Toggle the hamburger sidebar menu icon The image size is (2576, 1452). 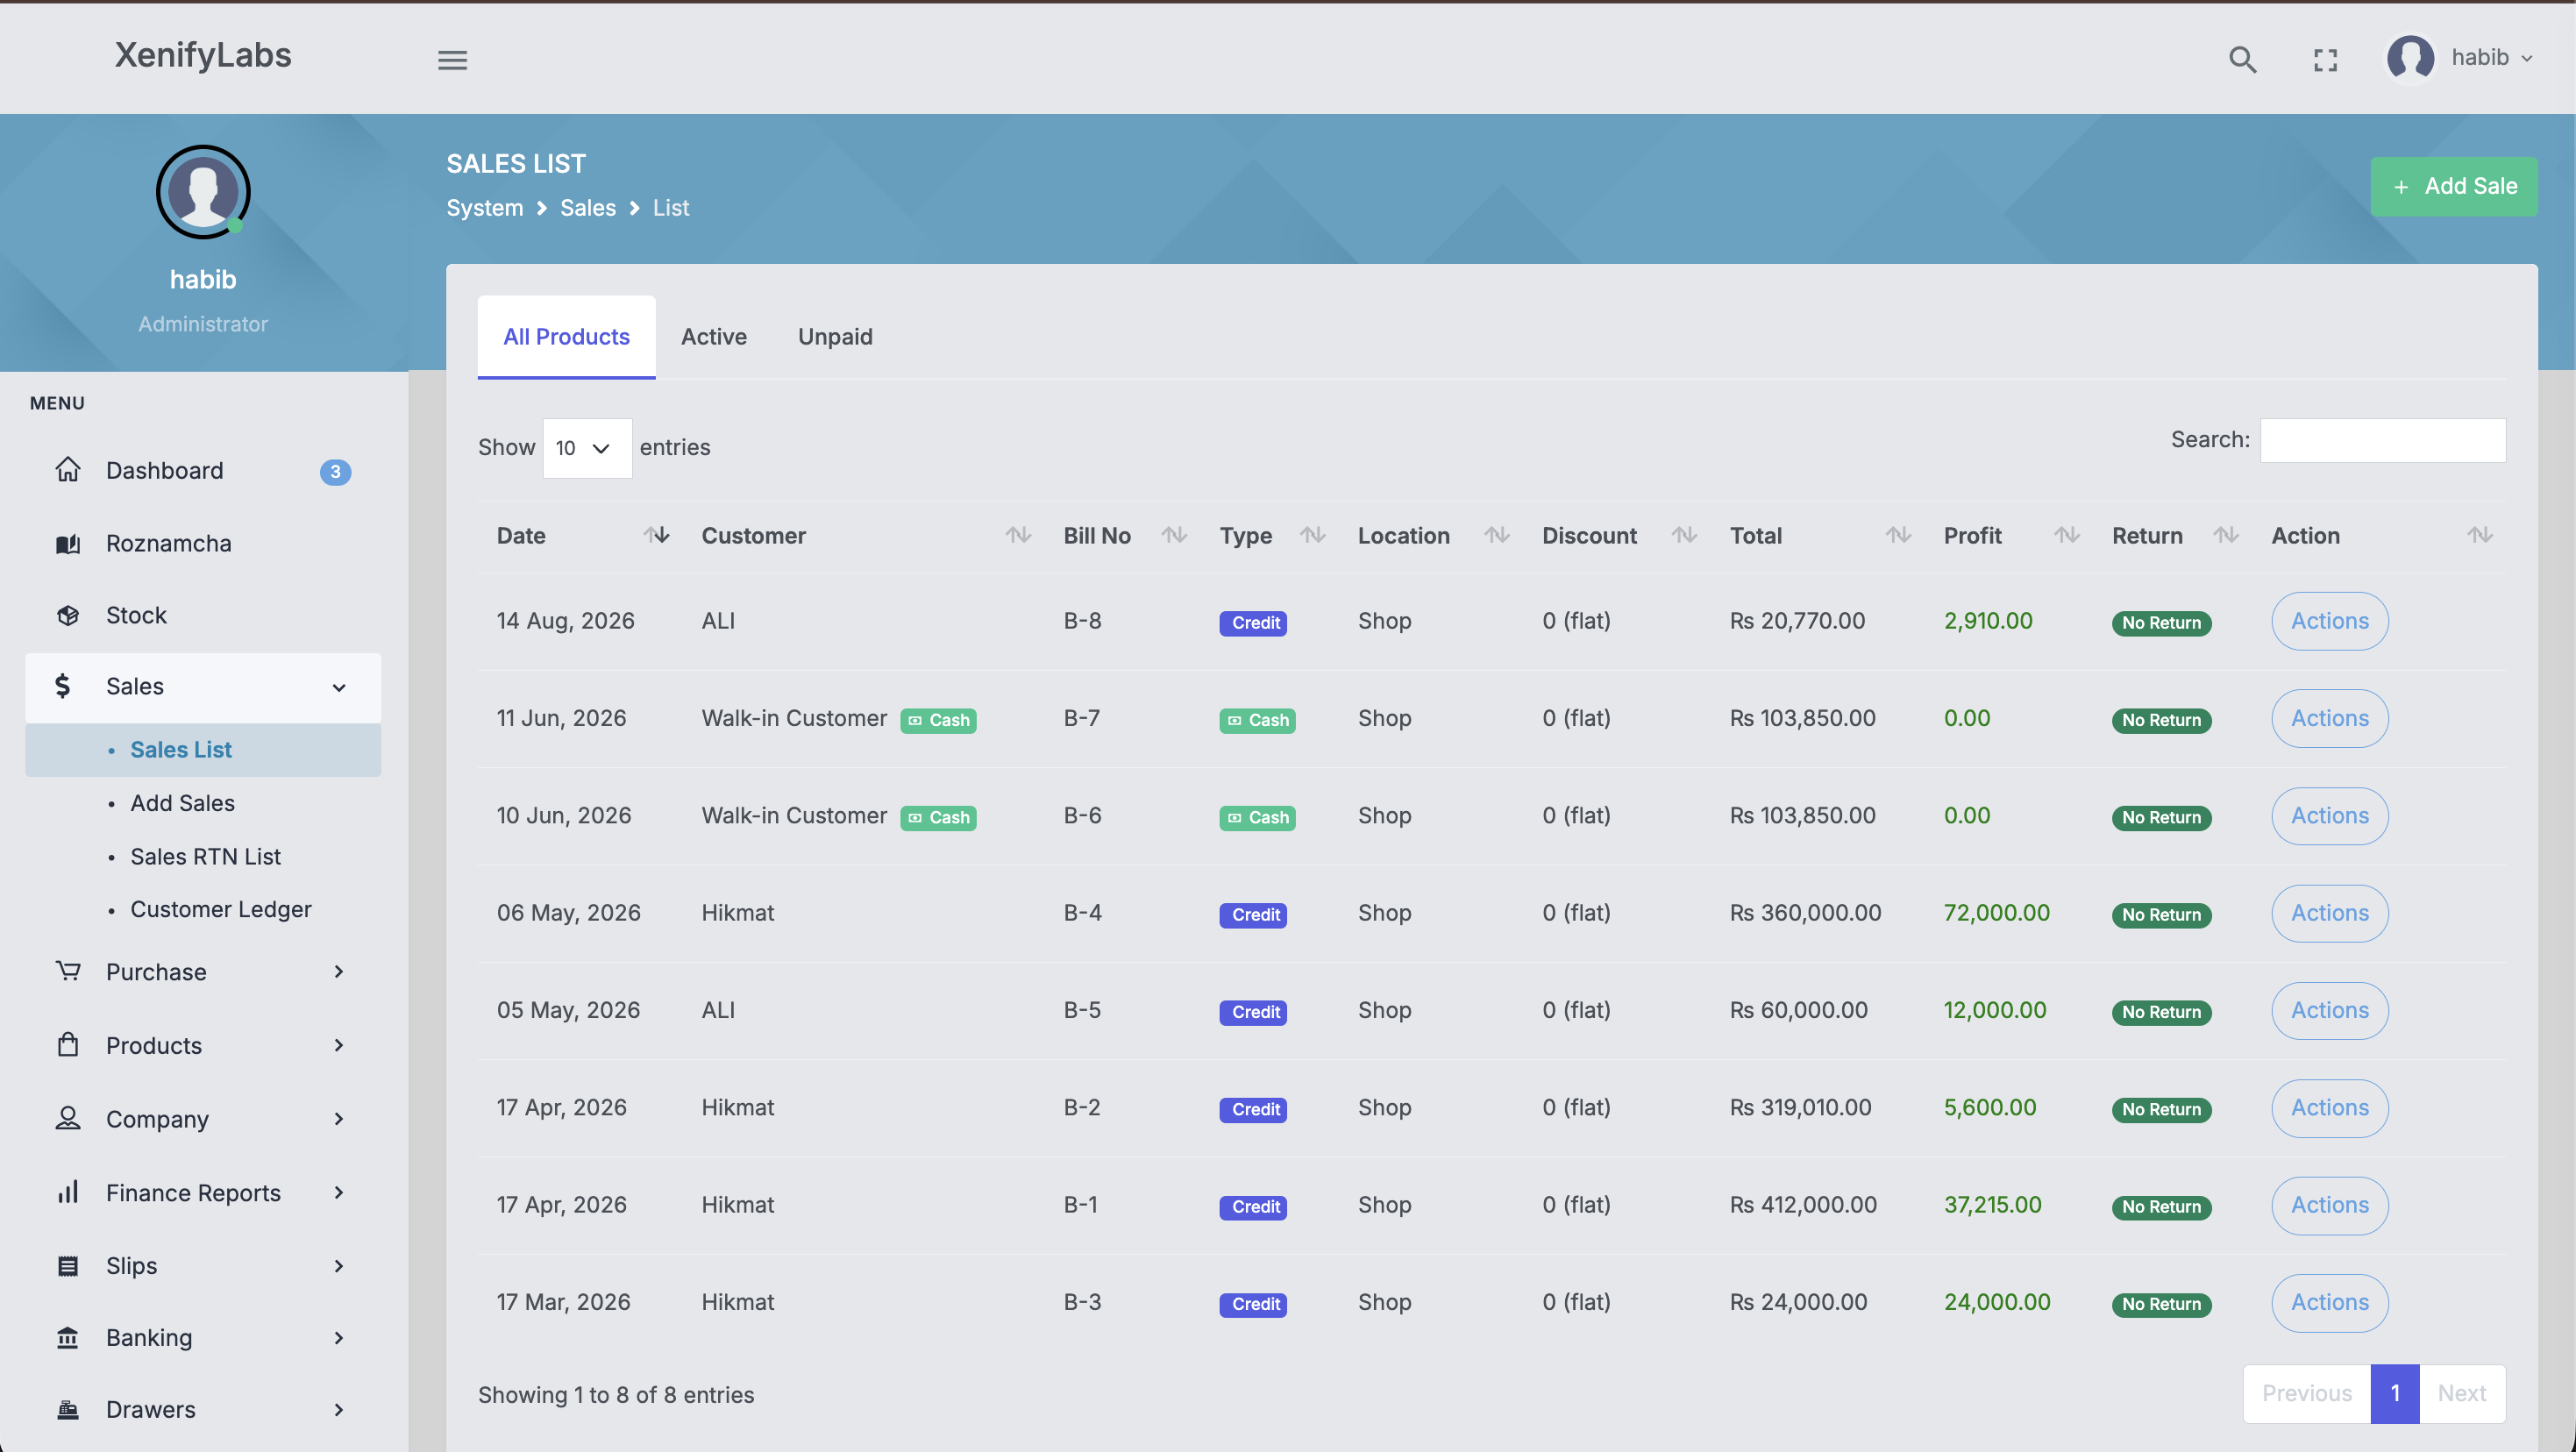coord(452,60)
